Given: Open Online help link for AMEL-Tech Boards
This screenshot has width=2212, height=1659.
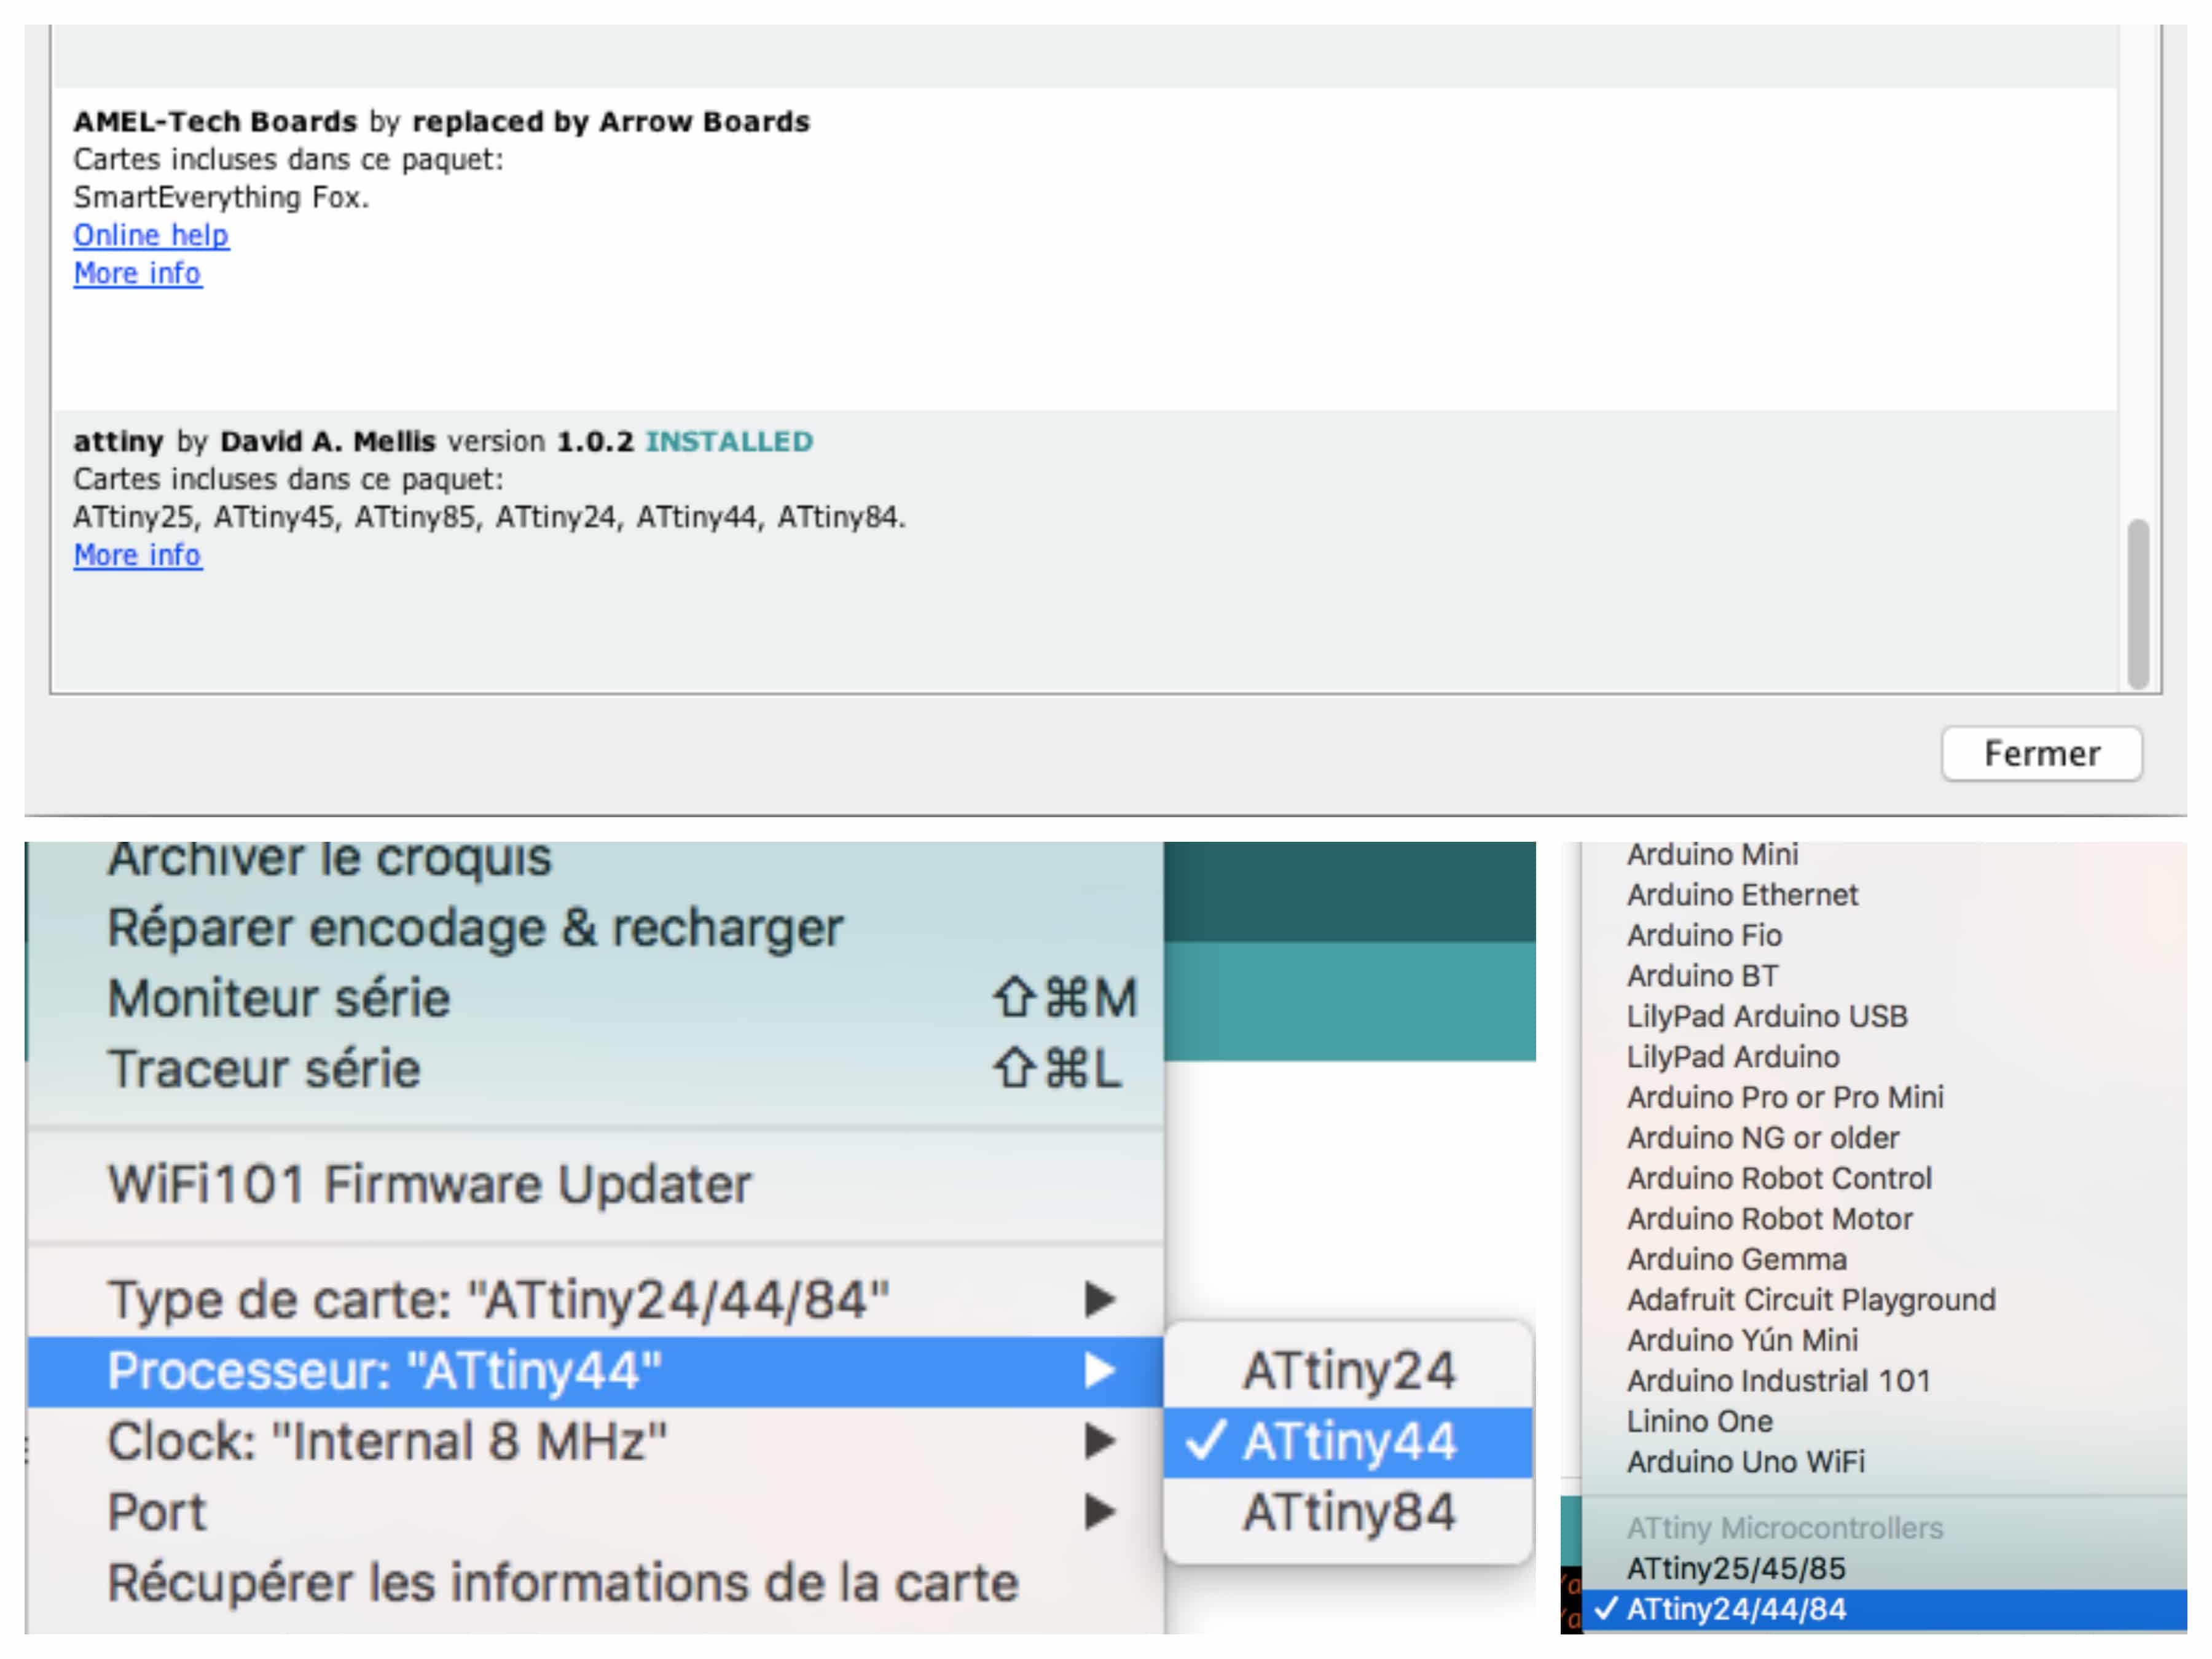Looking at the screenshot, I should 151,235.
